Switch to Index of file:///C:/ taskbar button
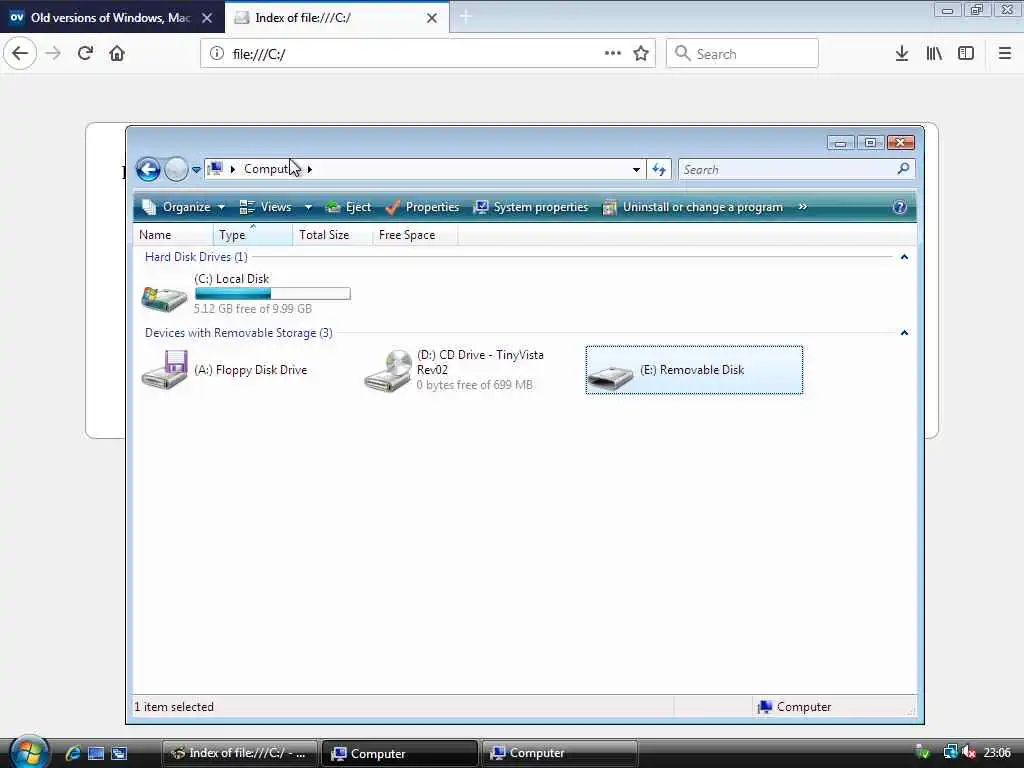The image size is (1024, 768). pos(240,753)
